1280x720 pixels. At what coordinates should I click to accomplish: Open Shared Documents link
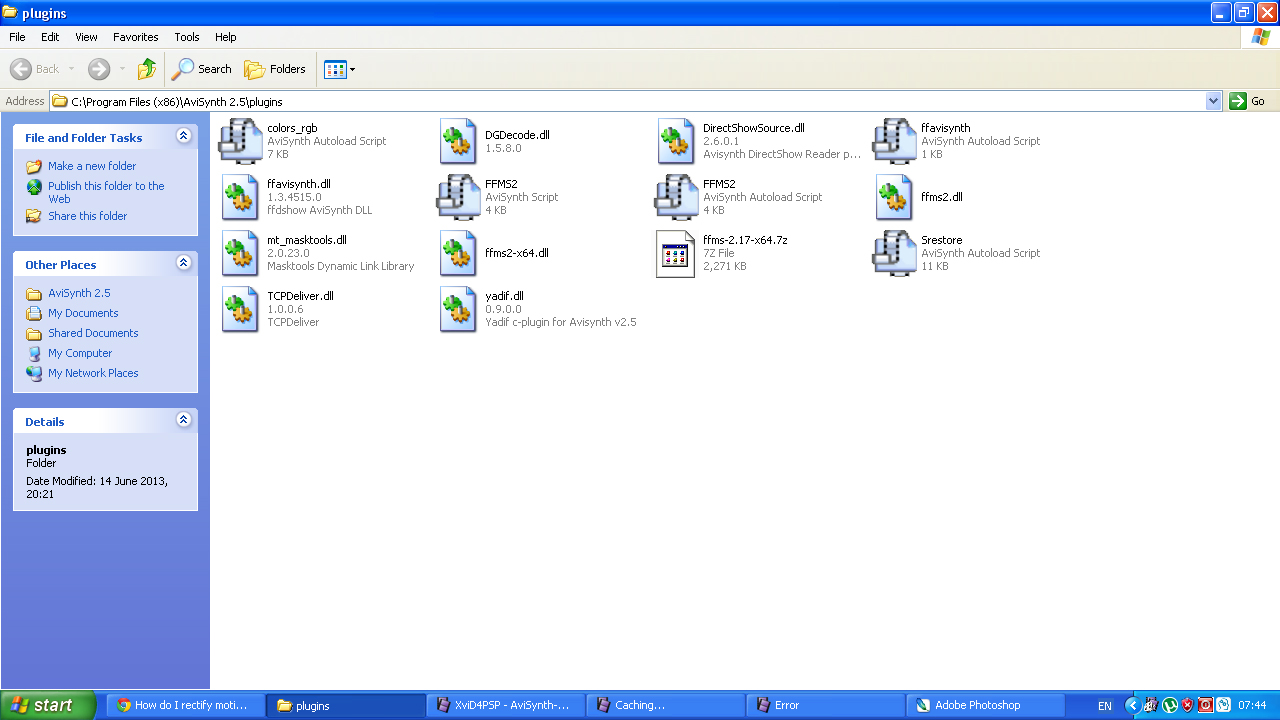point(93,333)
